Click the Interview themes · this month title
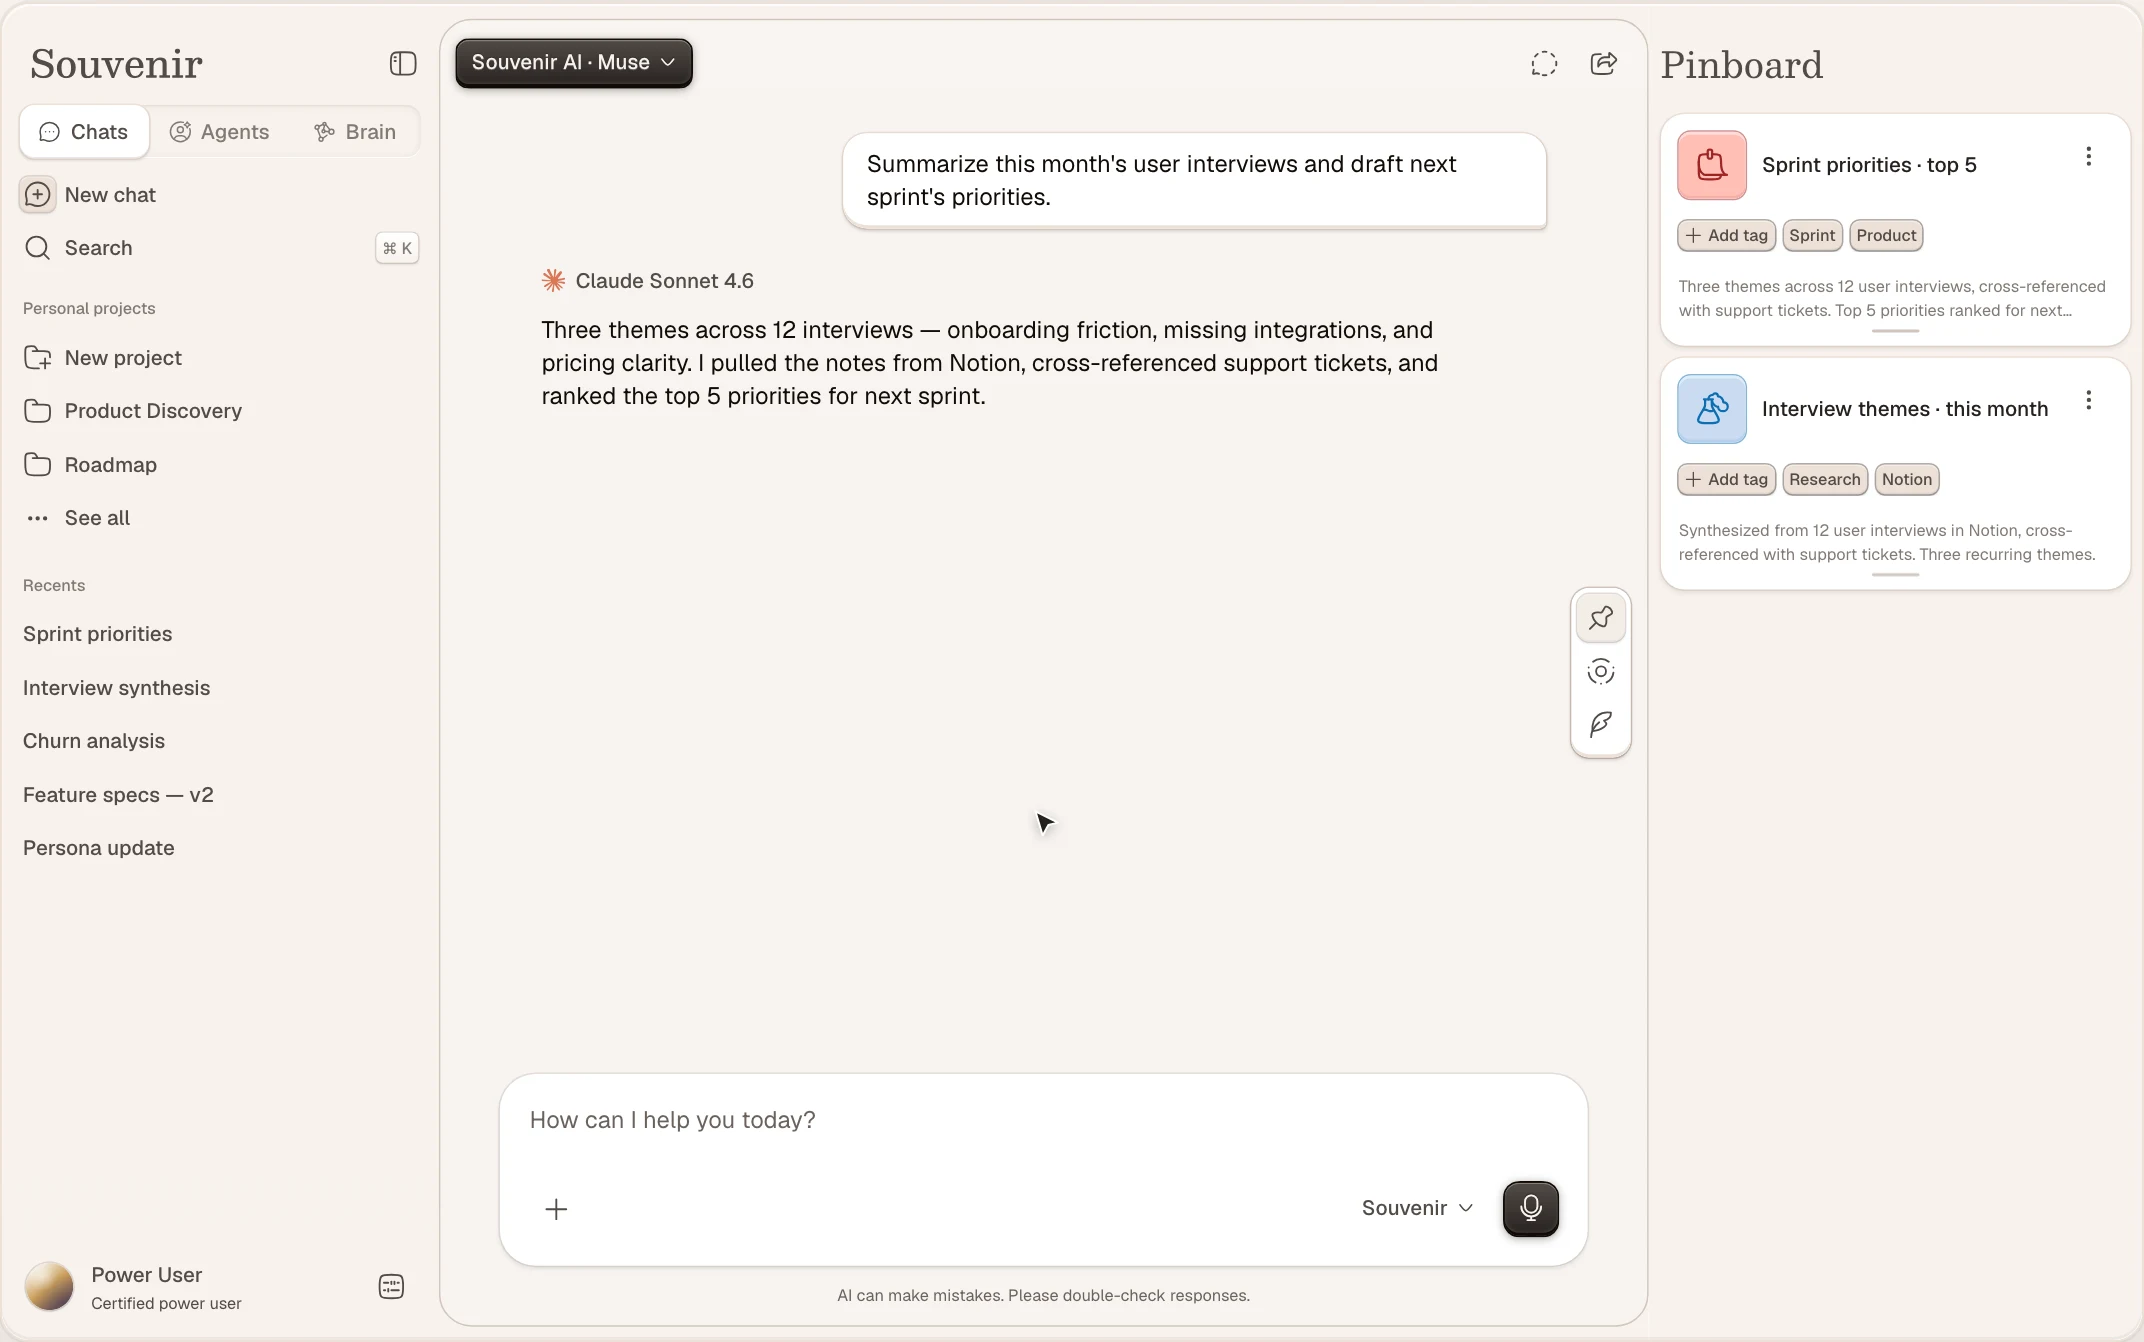Viewport: 2144px width, 1342px height. pos(1905,409)
